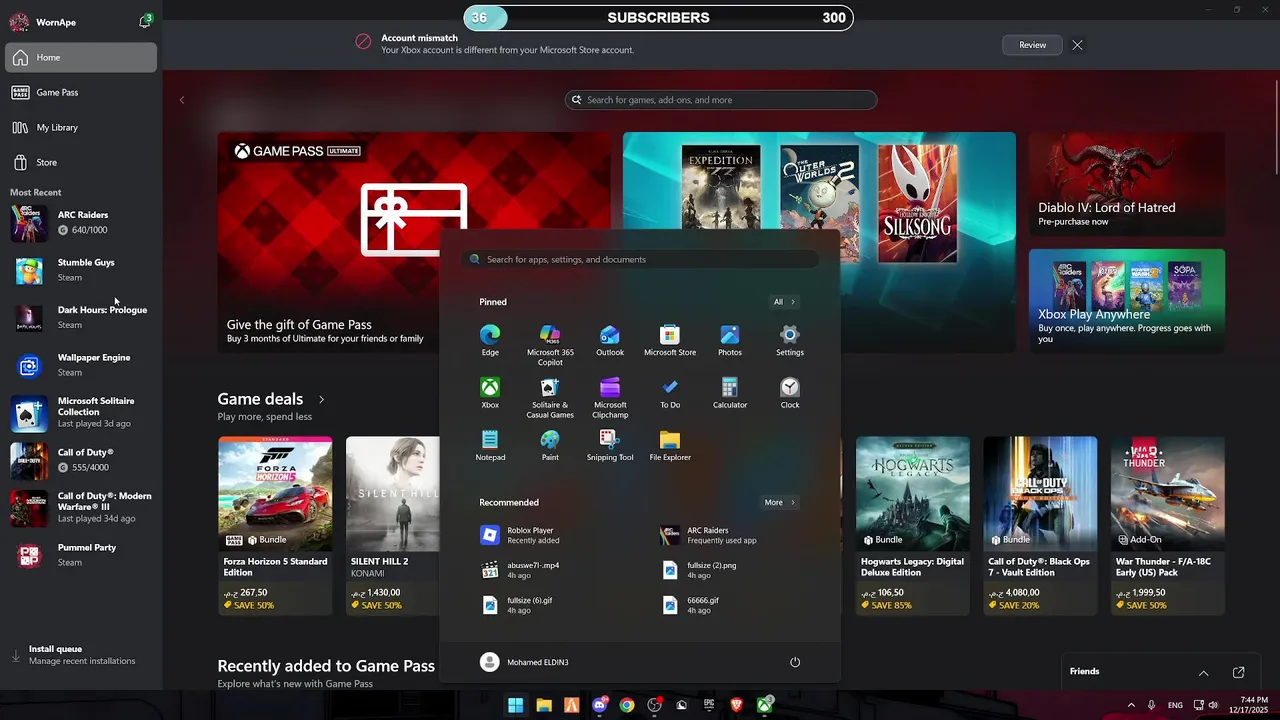Select Stumble Guys from Most Recent
Viewport: 1280px width, 720px height.
pos(81,270)
